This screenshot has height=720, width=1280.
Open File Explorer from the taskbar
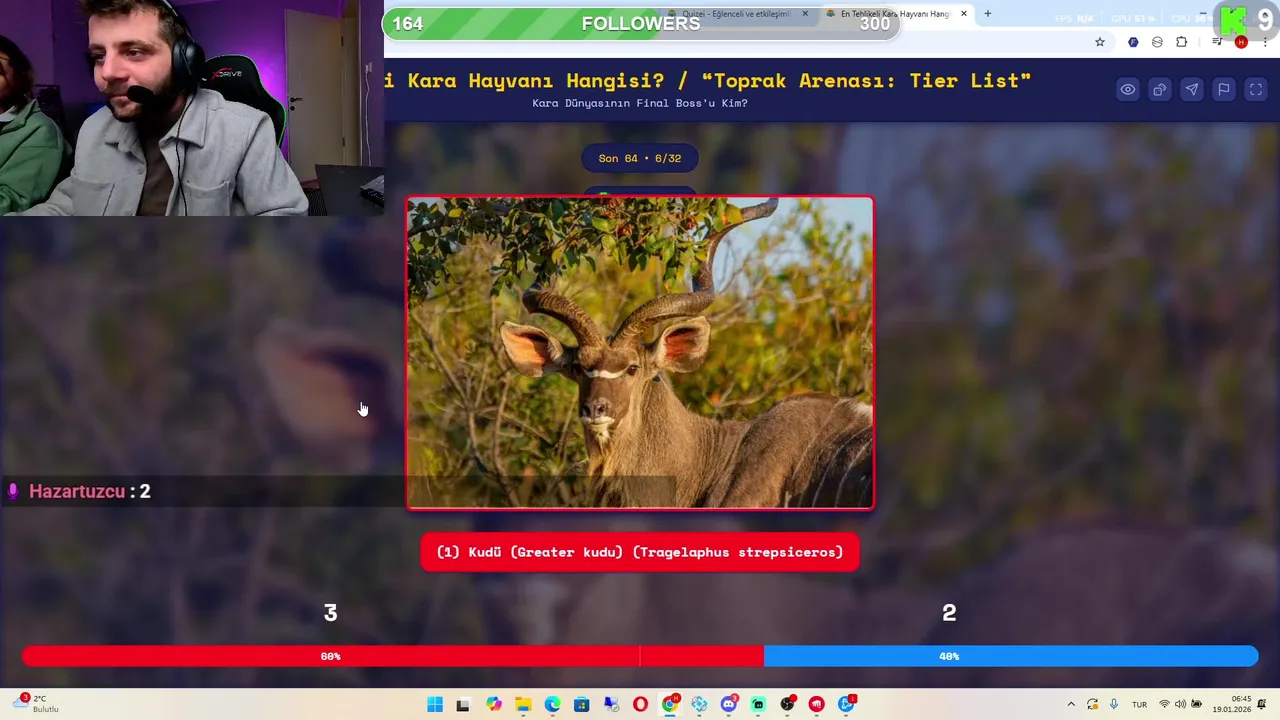pyautogui.click(x=523, y=705)
